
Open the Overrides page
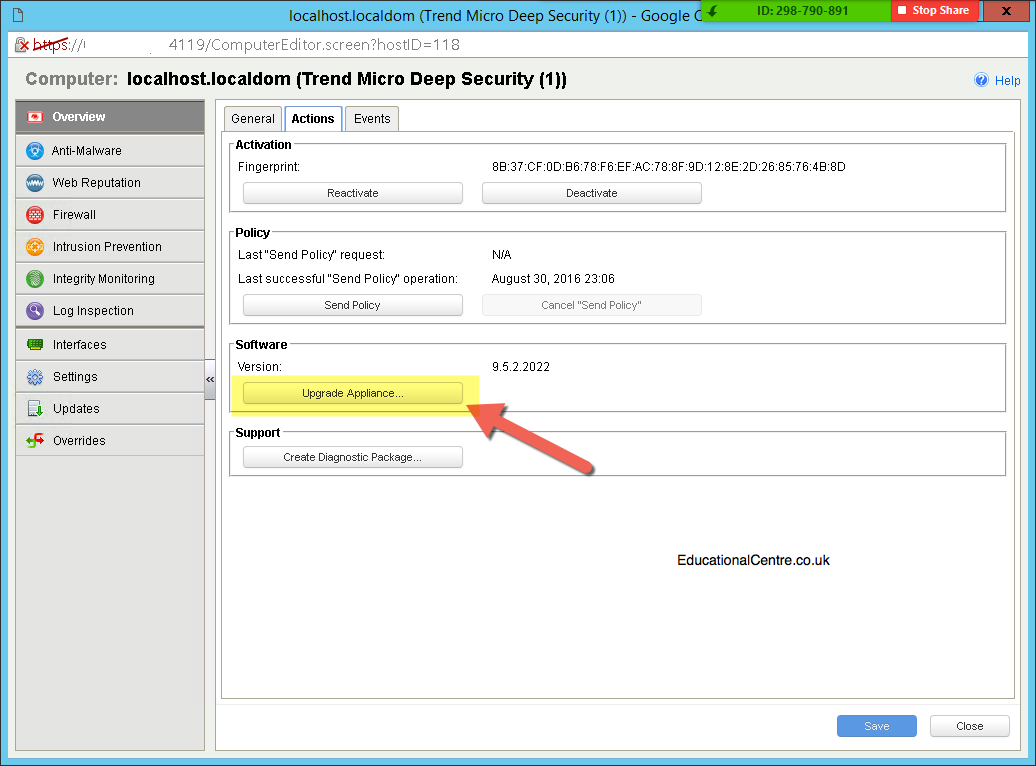pos(79,441)
